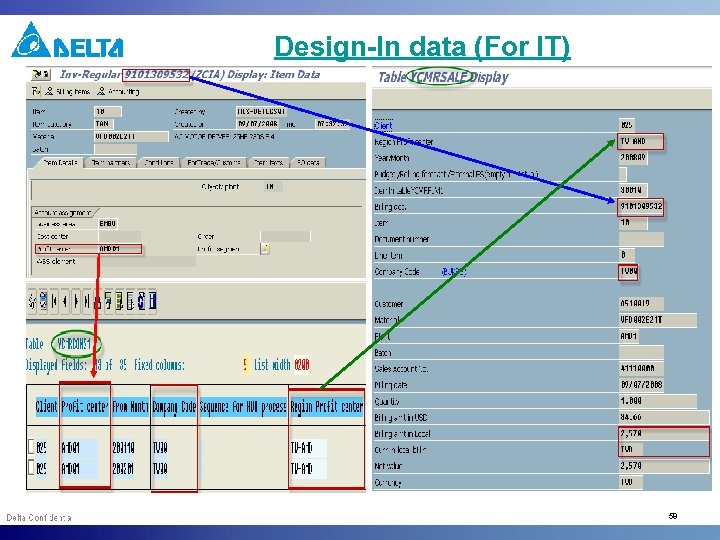Open Accounting from the toolbar
Viewport: 720px width, 540px height.
coord(118,91)
